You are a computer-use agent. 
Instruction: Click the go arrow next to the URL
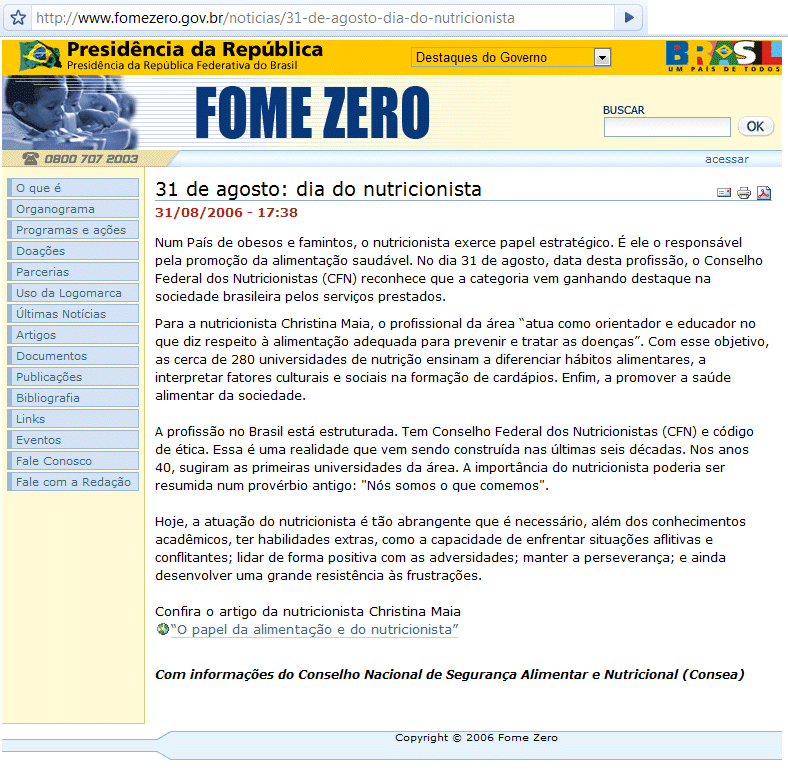click(628, 18)
